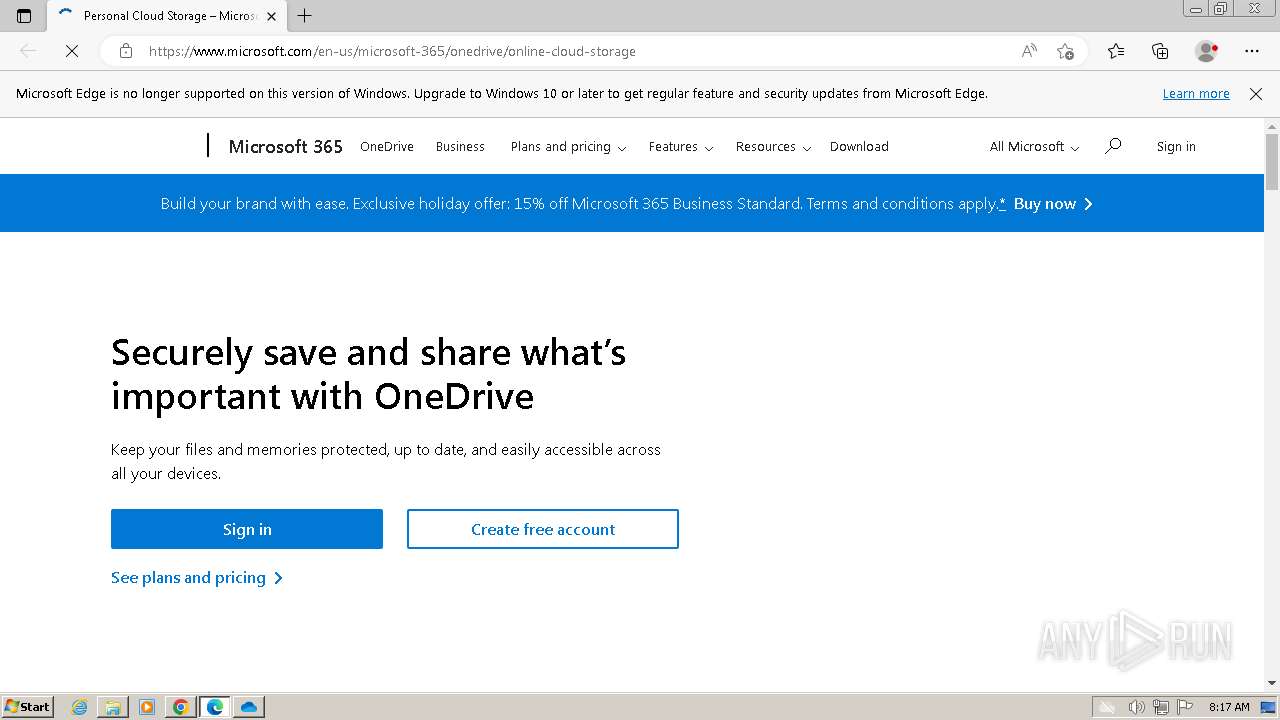Open the media player taskbar icon
The width and height of the screenshot is (1280, 720).
pyautogui.click(x=147, y=707)
